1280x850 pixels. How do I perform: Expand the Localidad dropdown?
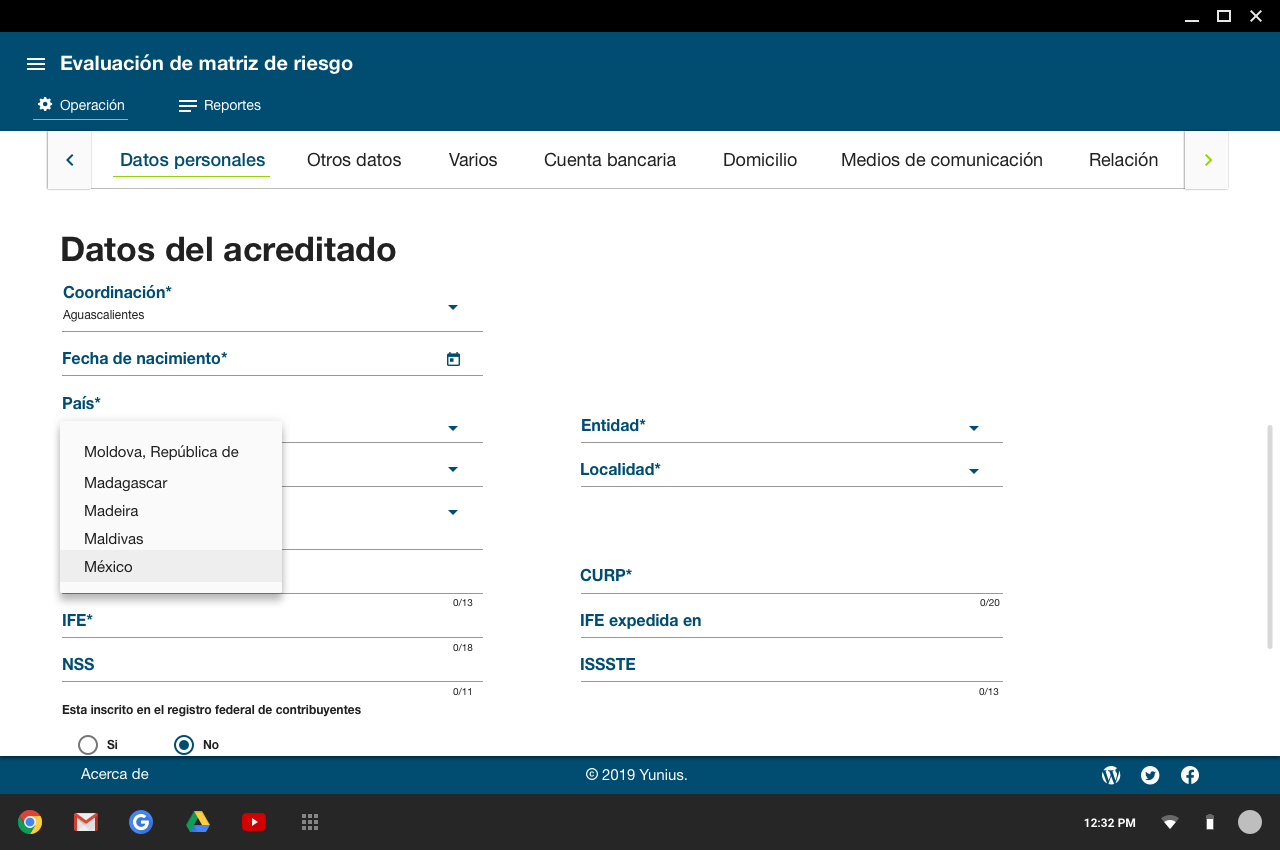[x=973, y=471]
